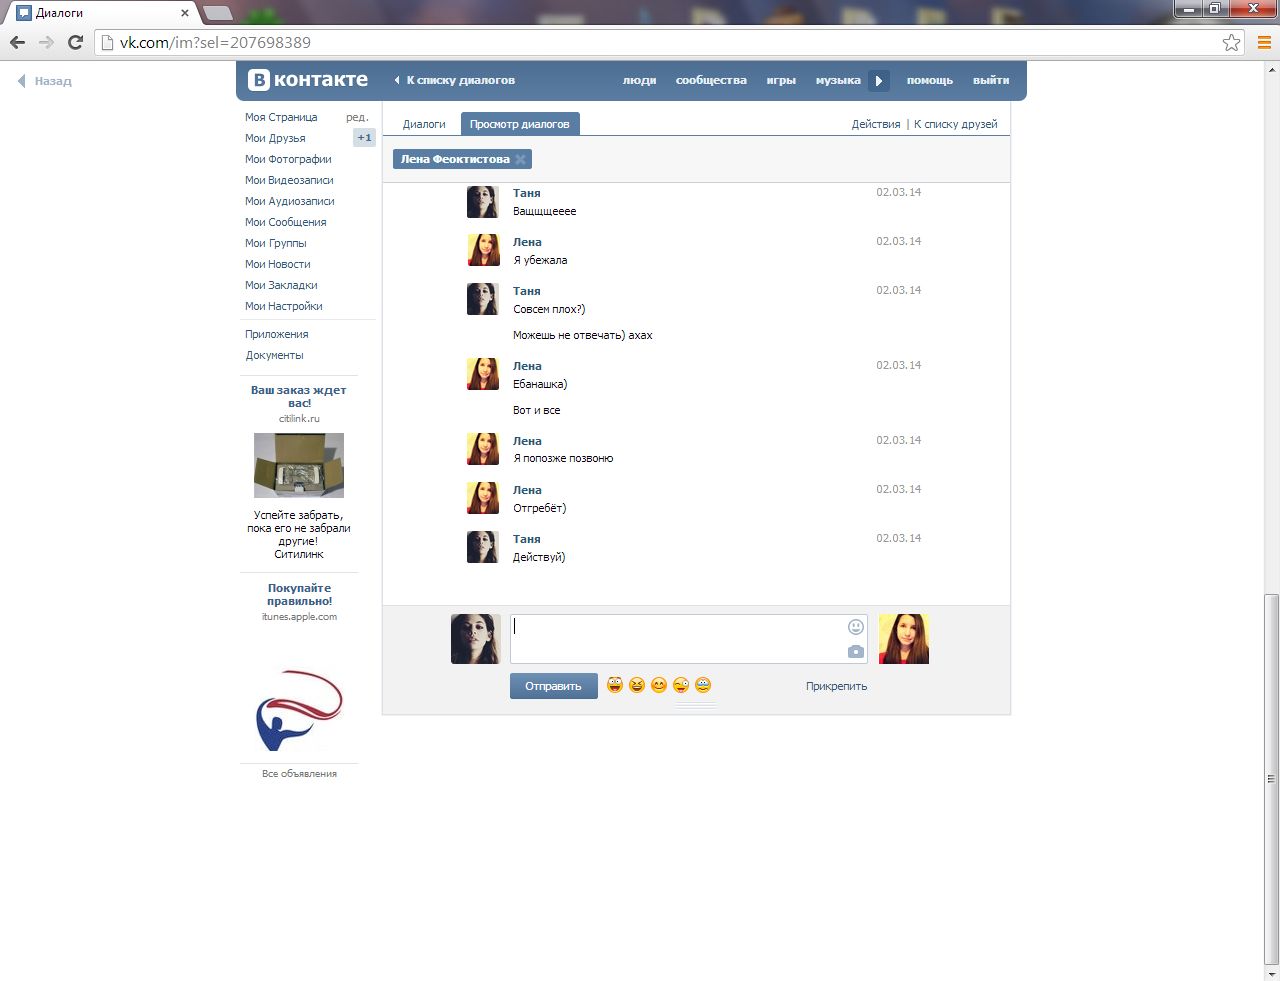The width and height of the screenshot is (1280, 981).
Task: Click Лена's large avatar right of message box
Action: coord(904,639)
